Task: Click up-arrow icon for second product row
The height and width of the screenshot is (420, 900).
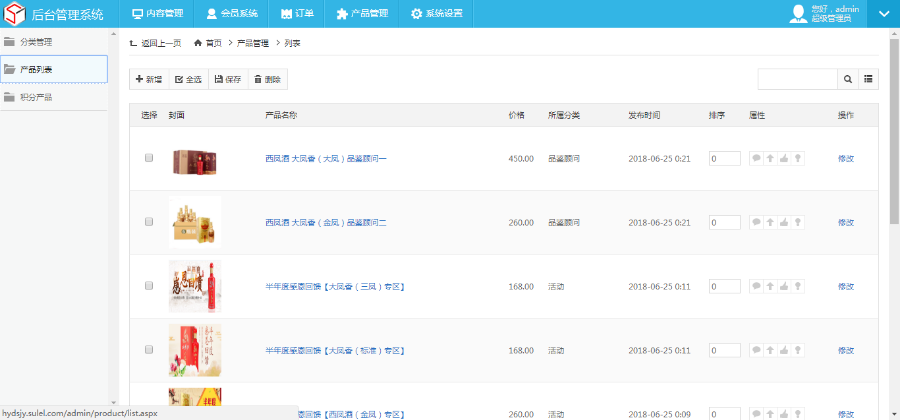Action: (770, 222)
